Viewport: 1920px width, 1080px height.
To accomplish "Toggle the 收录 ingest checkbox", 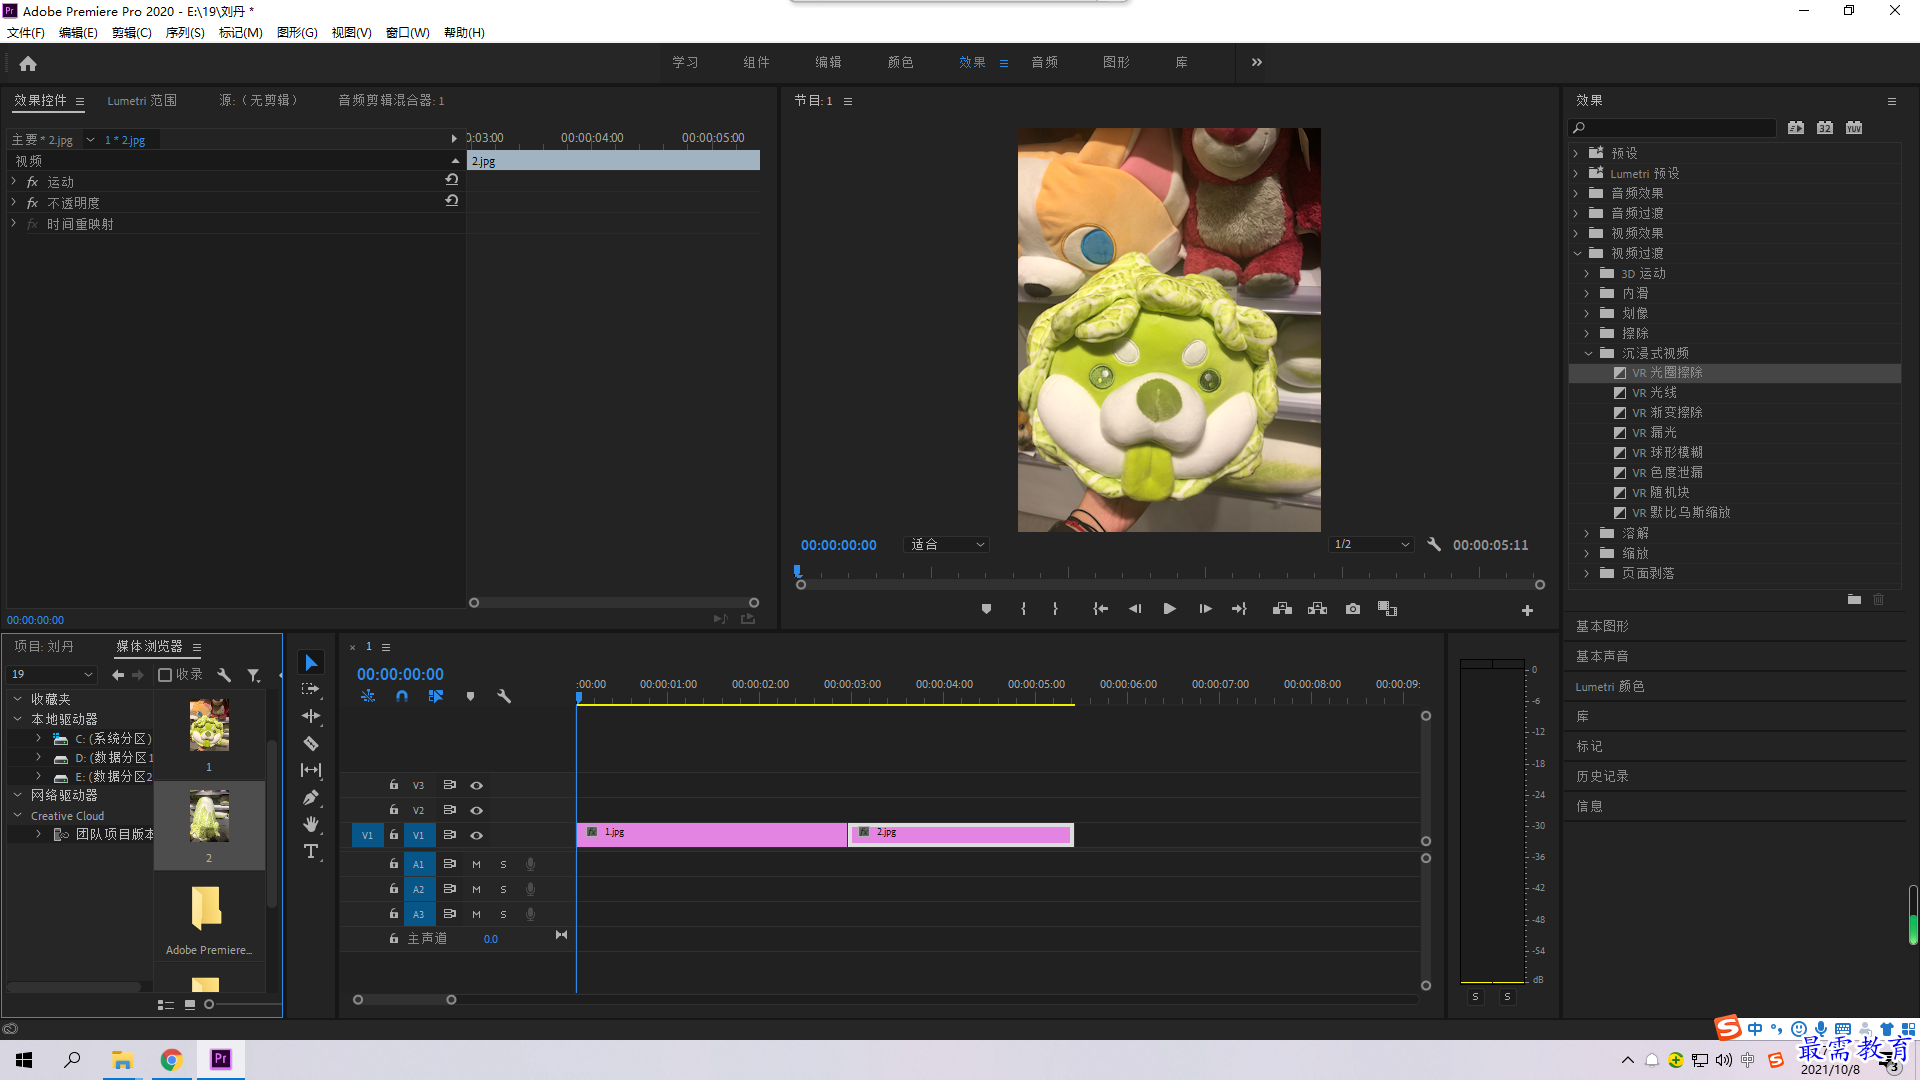I will 166,675.
